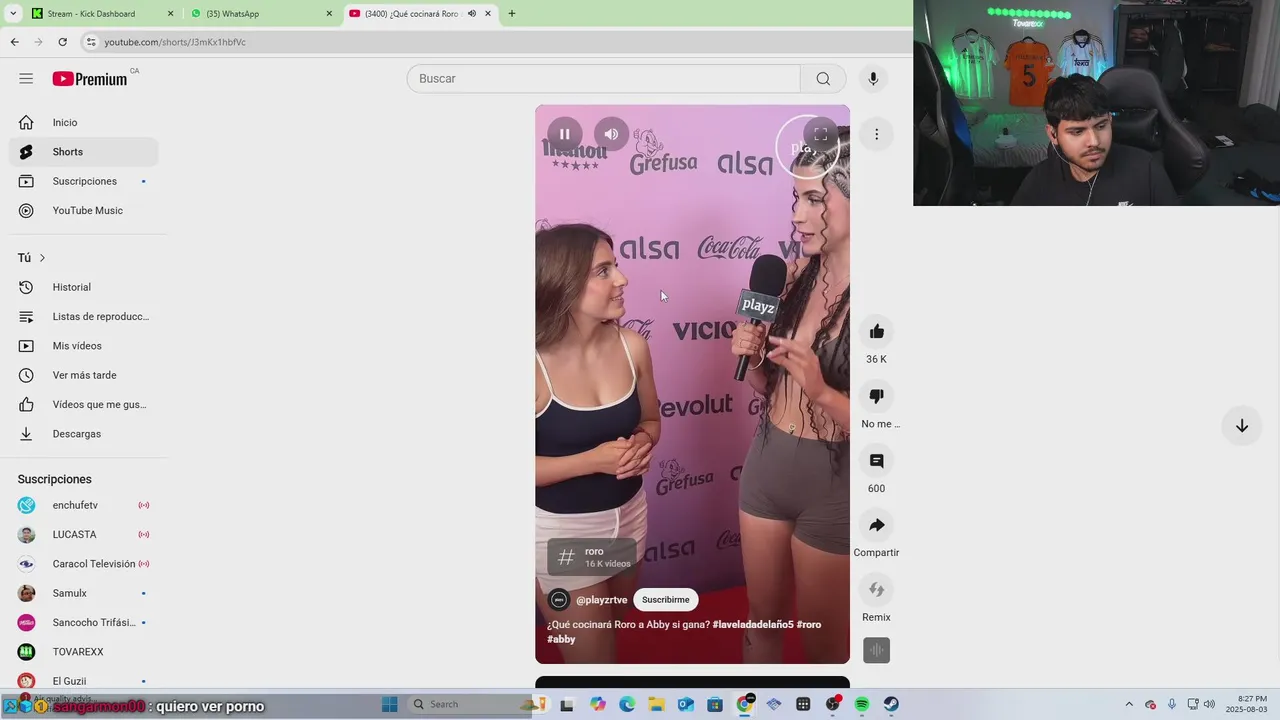Image resolution: width=1280 pixels, height=720 pixels.
Task: Open the roro hashtag card
Action: click(592, 557)
